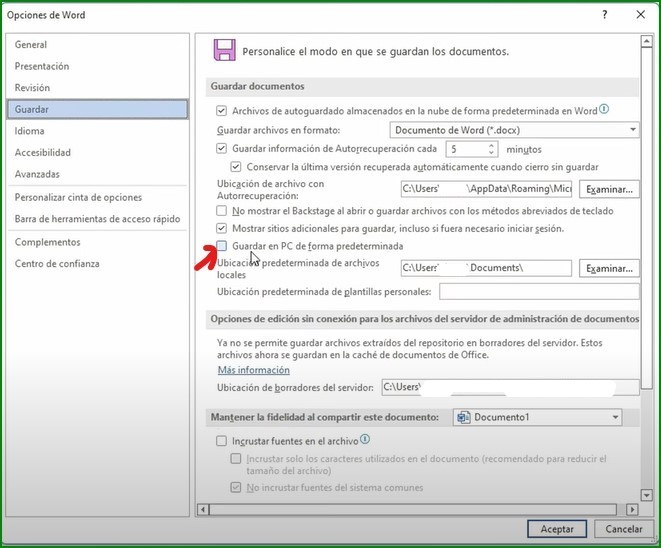
Task: Open the Revisión category
Action: 98,88
